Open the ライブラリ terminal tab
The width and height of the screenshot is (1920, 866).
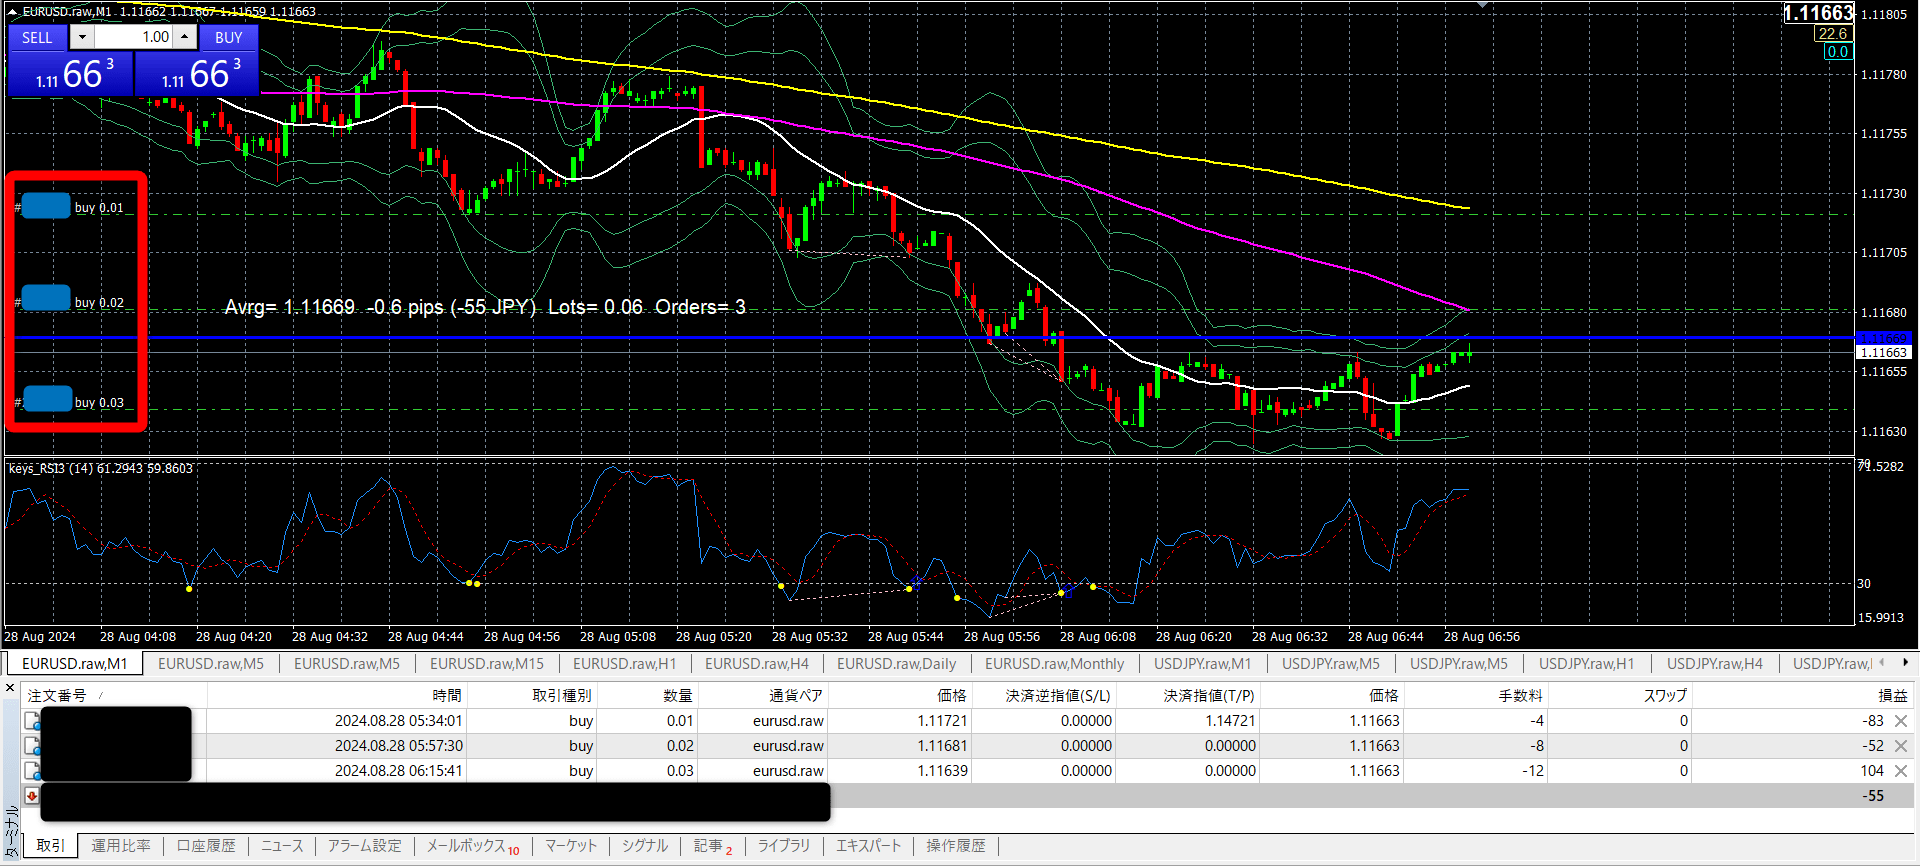tap(784, 846)
